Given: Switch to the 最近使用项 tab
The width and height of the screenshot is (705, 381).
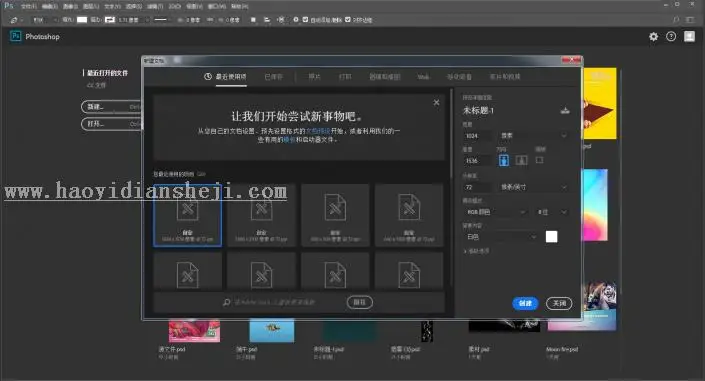Looking at the screenshot, I should [225, 76].
